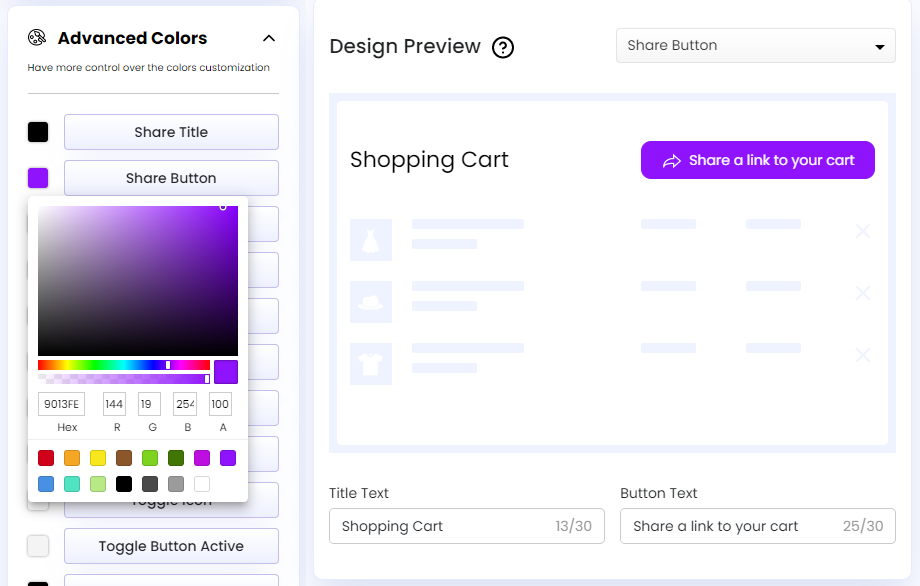The width and height of the screenshot is (920, 586).
Task: Click the first cart item remove X icon
Action: click(863, 232)
